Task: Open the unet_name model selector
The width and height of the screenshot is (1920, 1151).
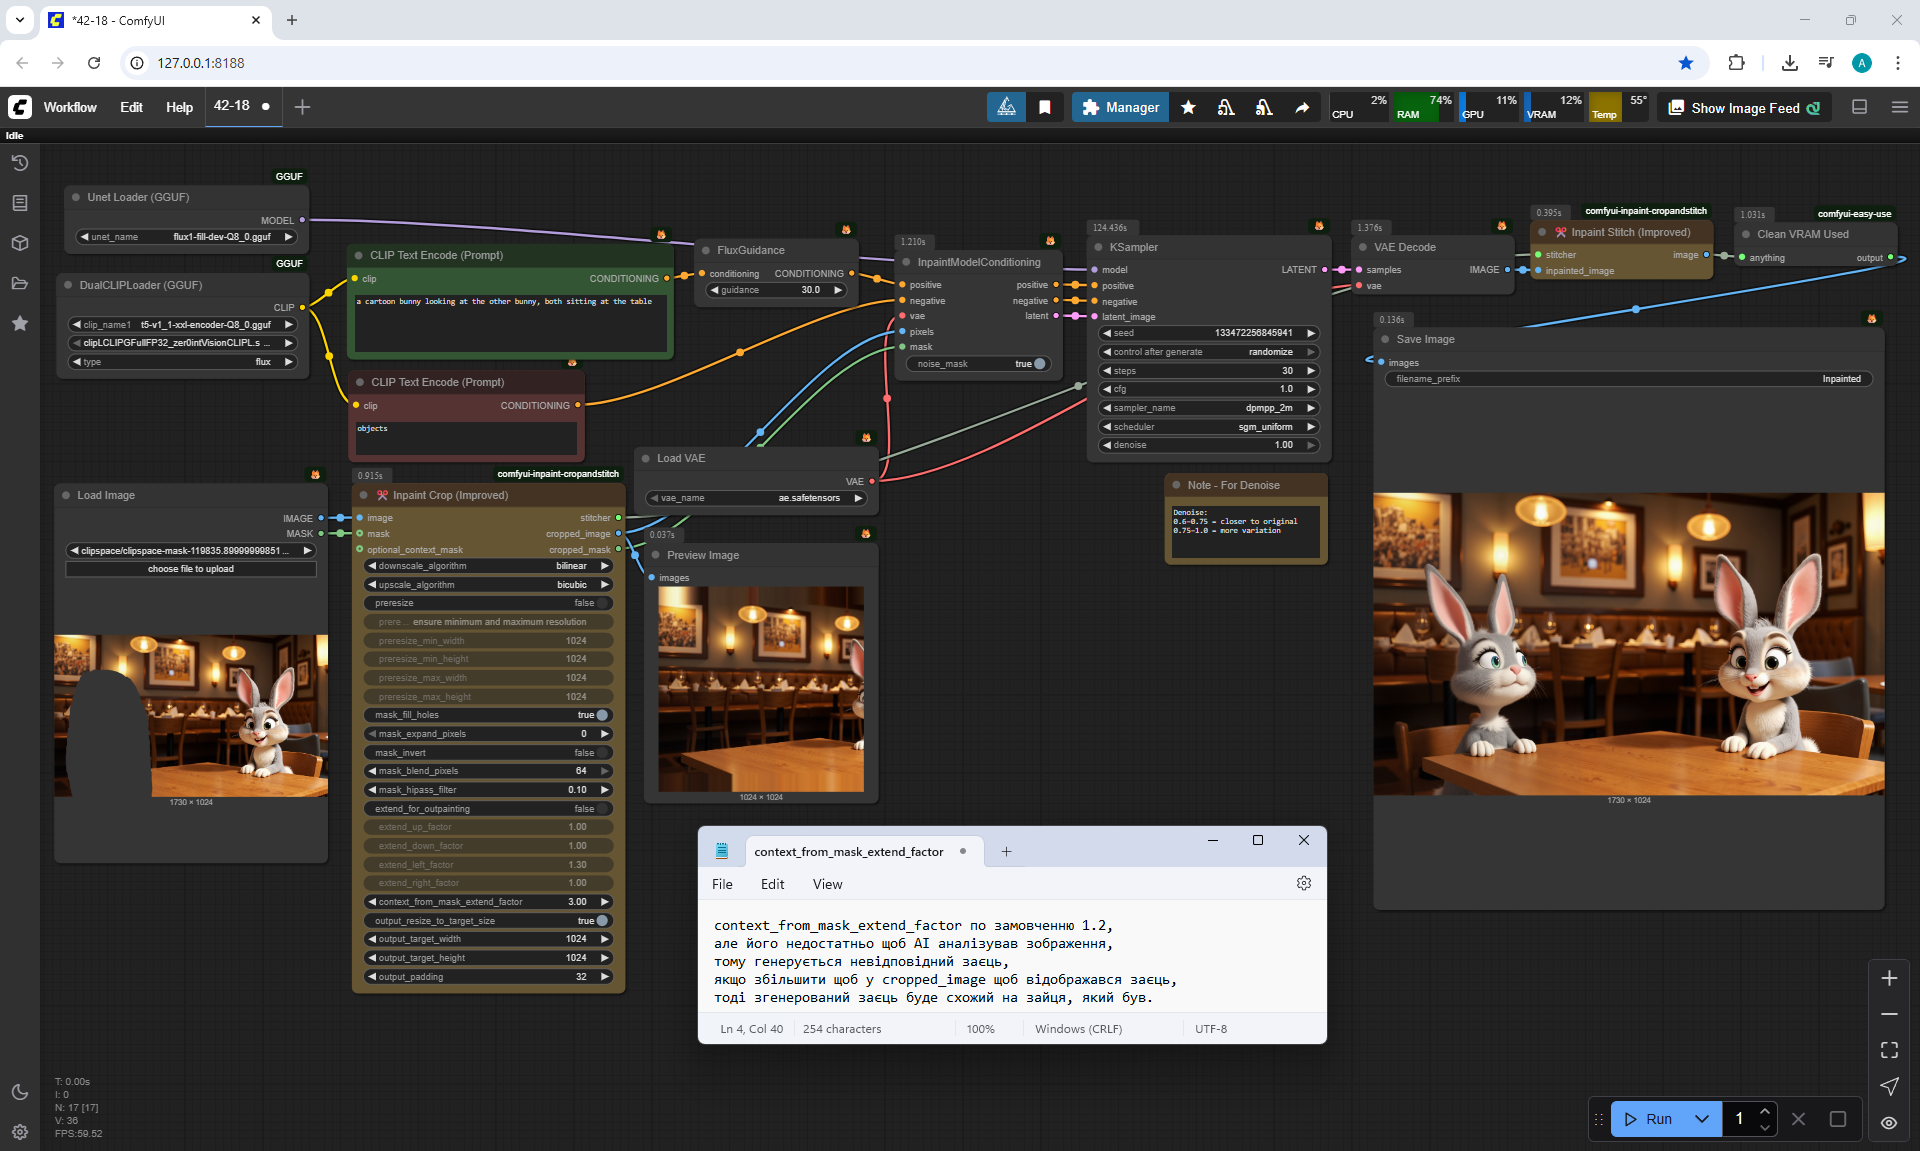Action: pyautogui.click(x=187, y=237)
